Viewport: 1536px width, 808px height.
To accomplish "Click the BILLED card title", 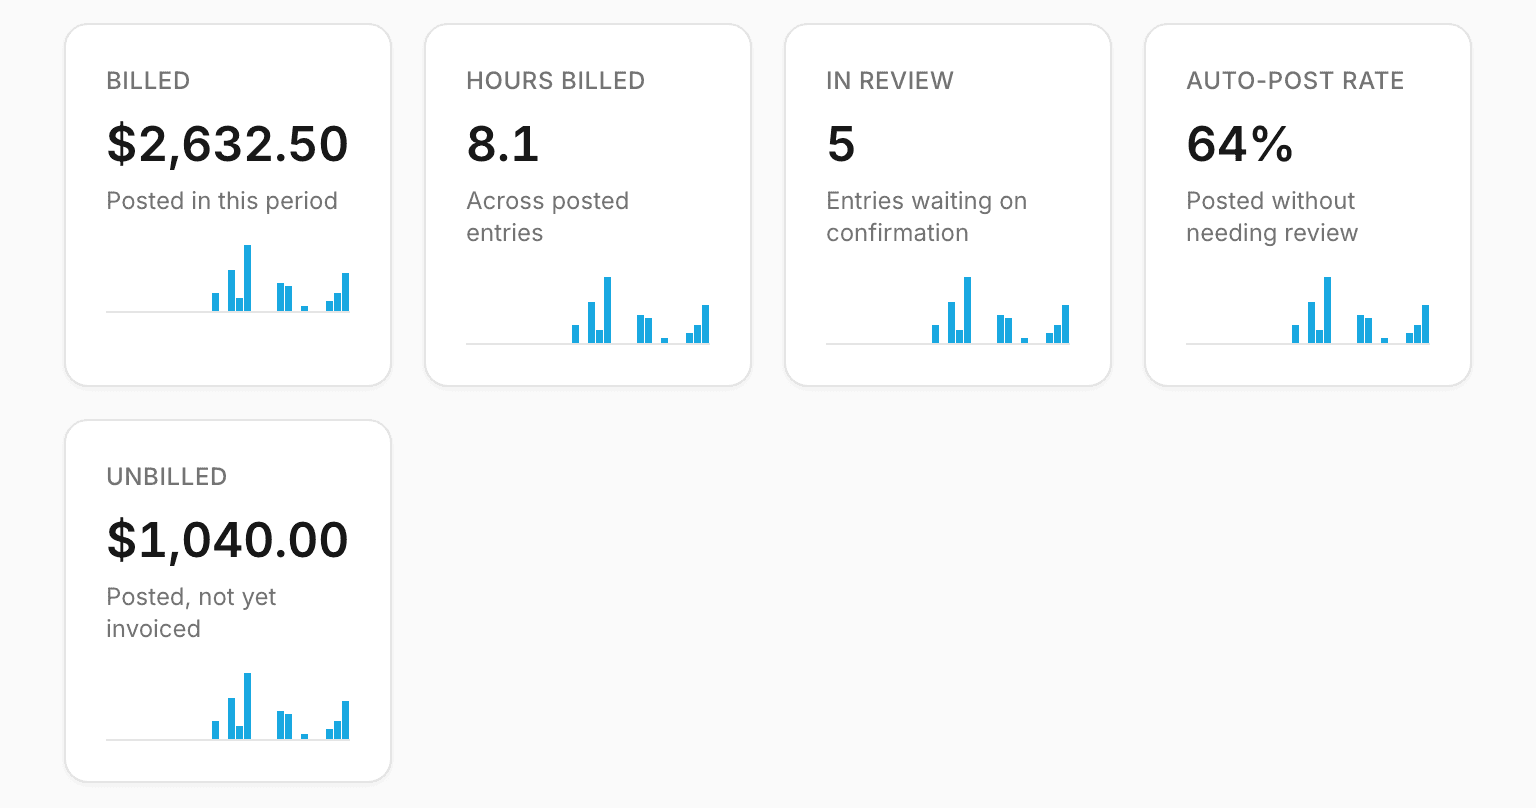I will pos(148,81).
